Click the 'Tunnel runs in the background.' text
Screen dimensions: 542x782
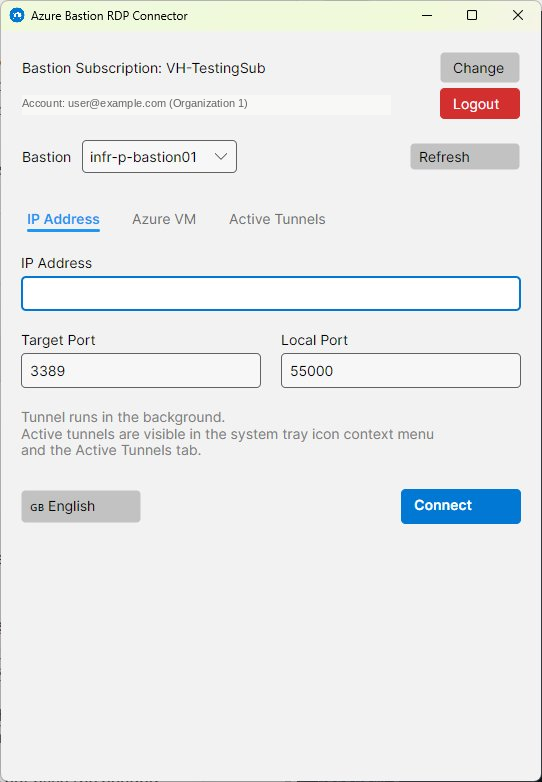point(123,417)
